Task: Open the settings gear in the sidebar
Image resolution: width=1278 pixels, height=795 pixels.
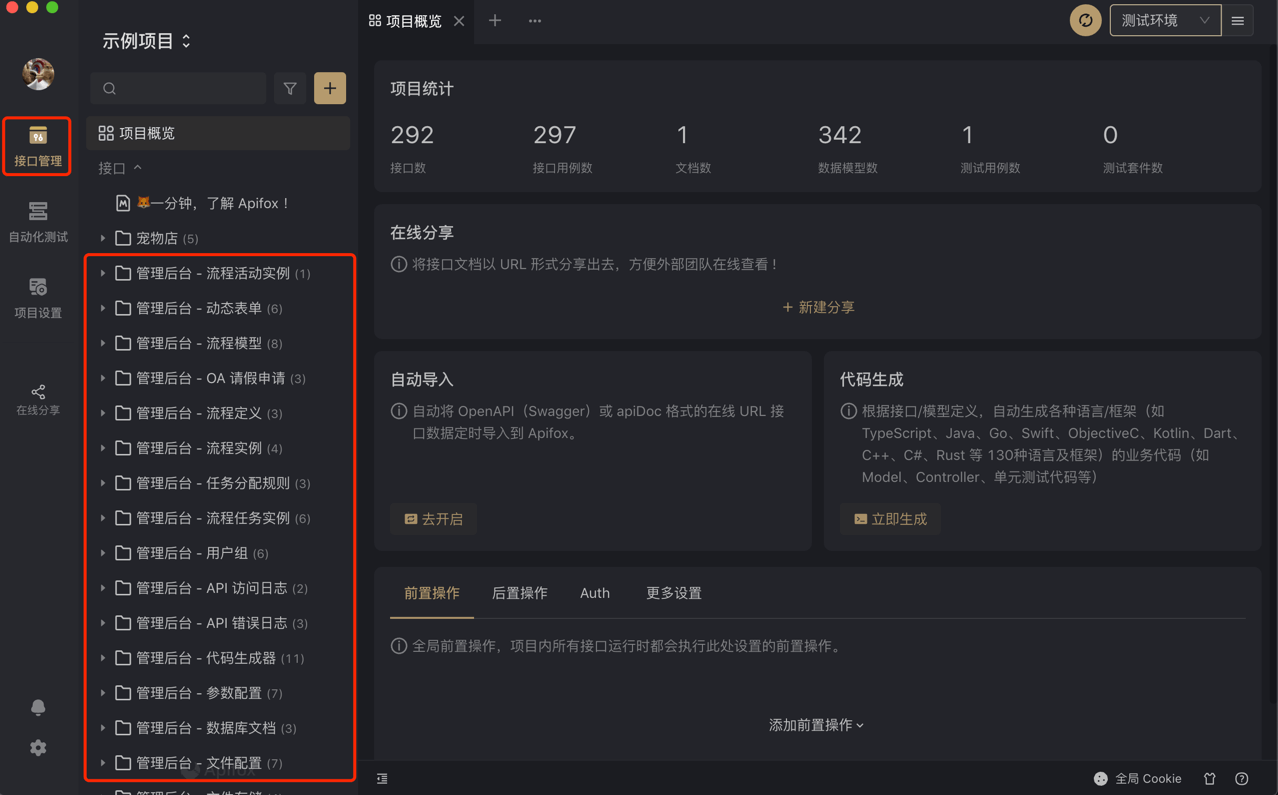Action: click(37, 747)
